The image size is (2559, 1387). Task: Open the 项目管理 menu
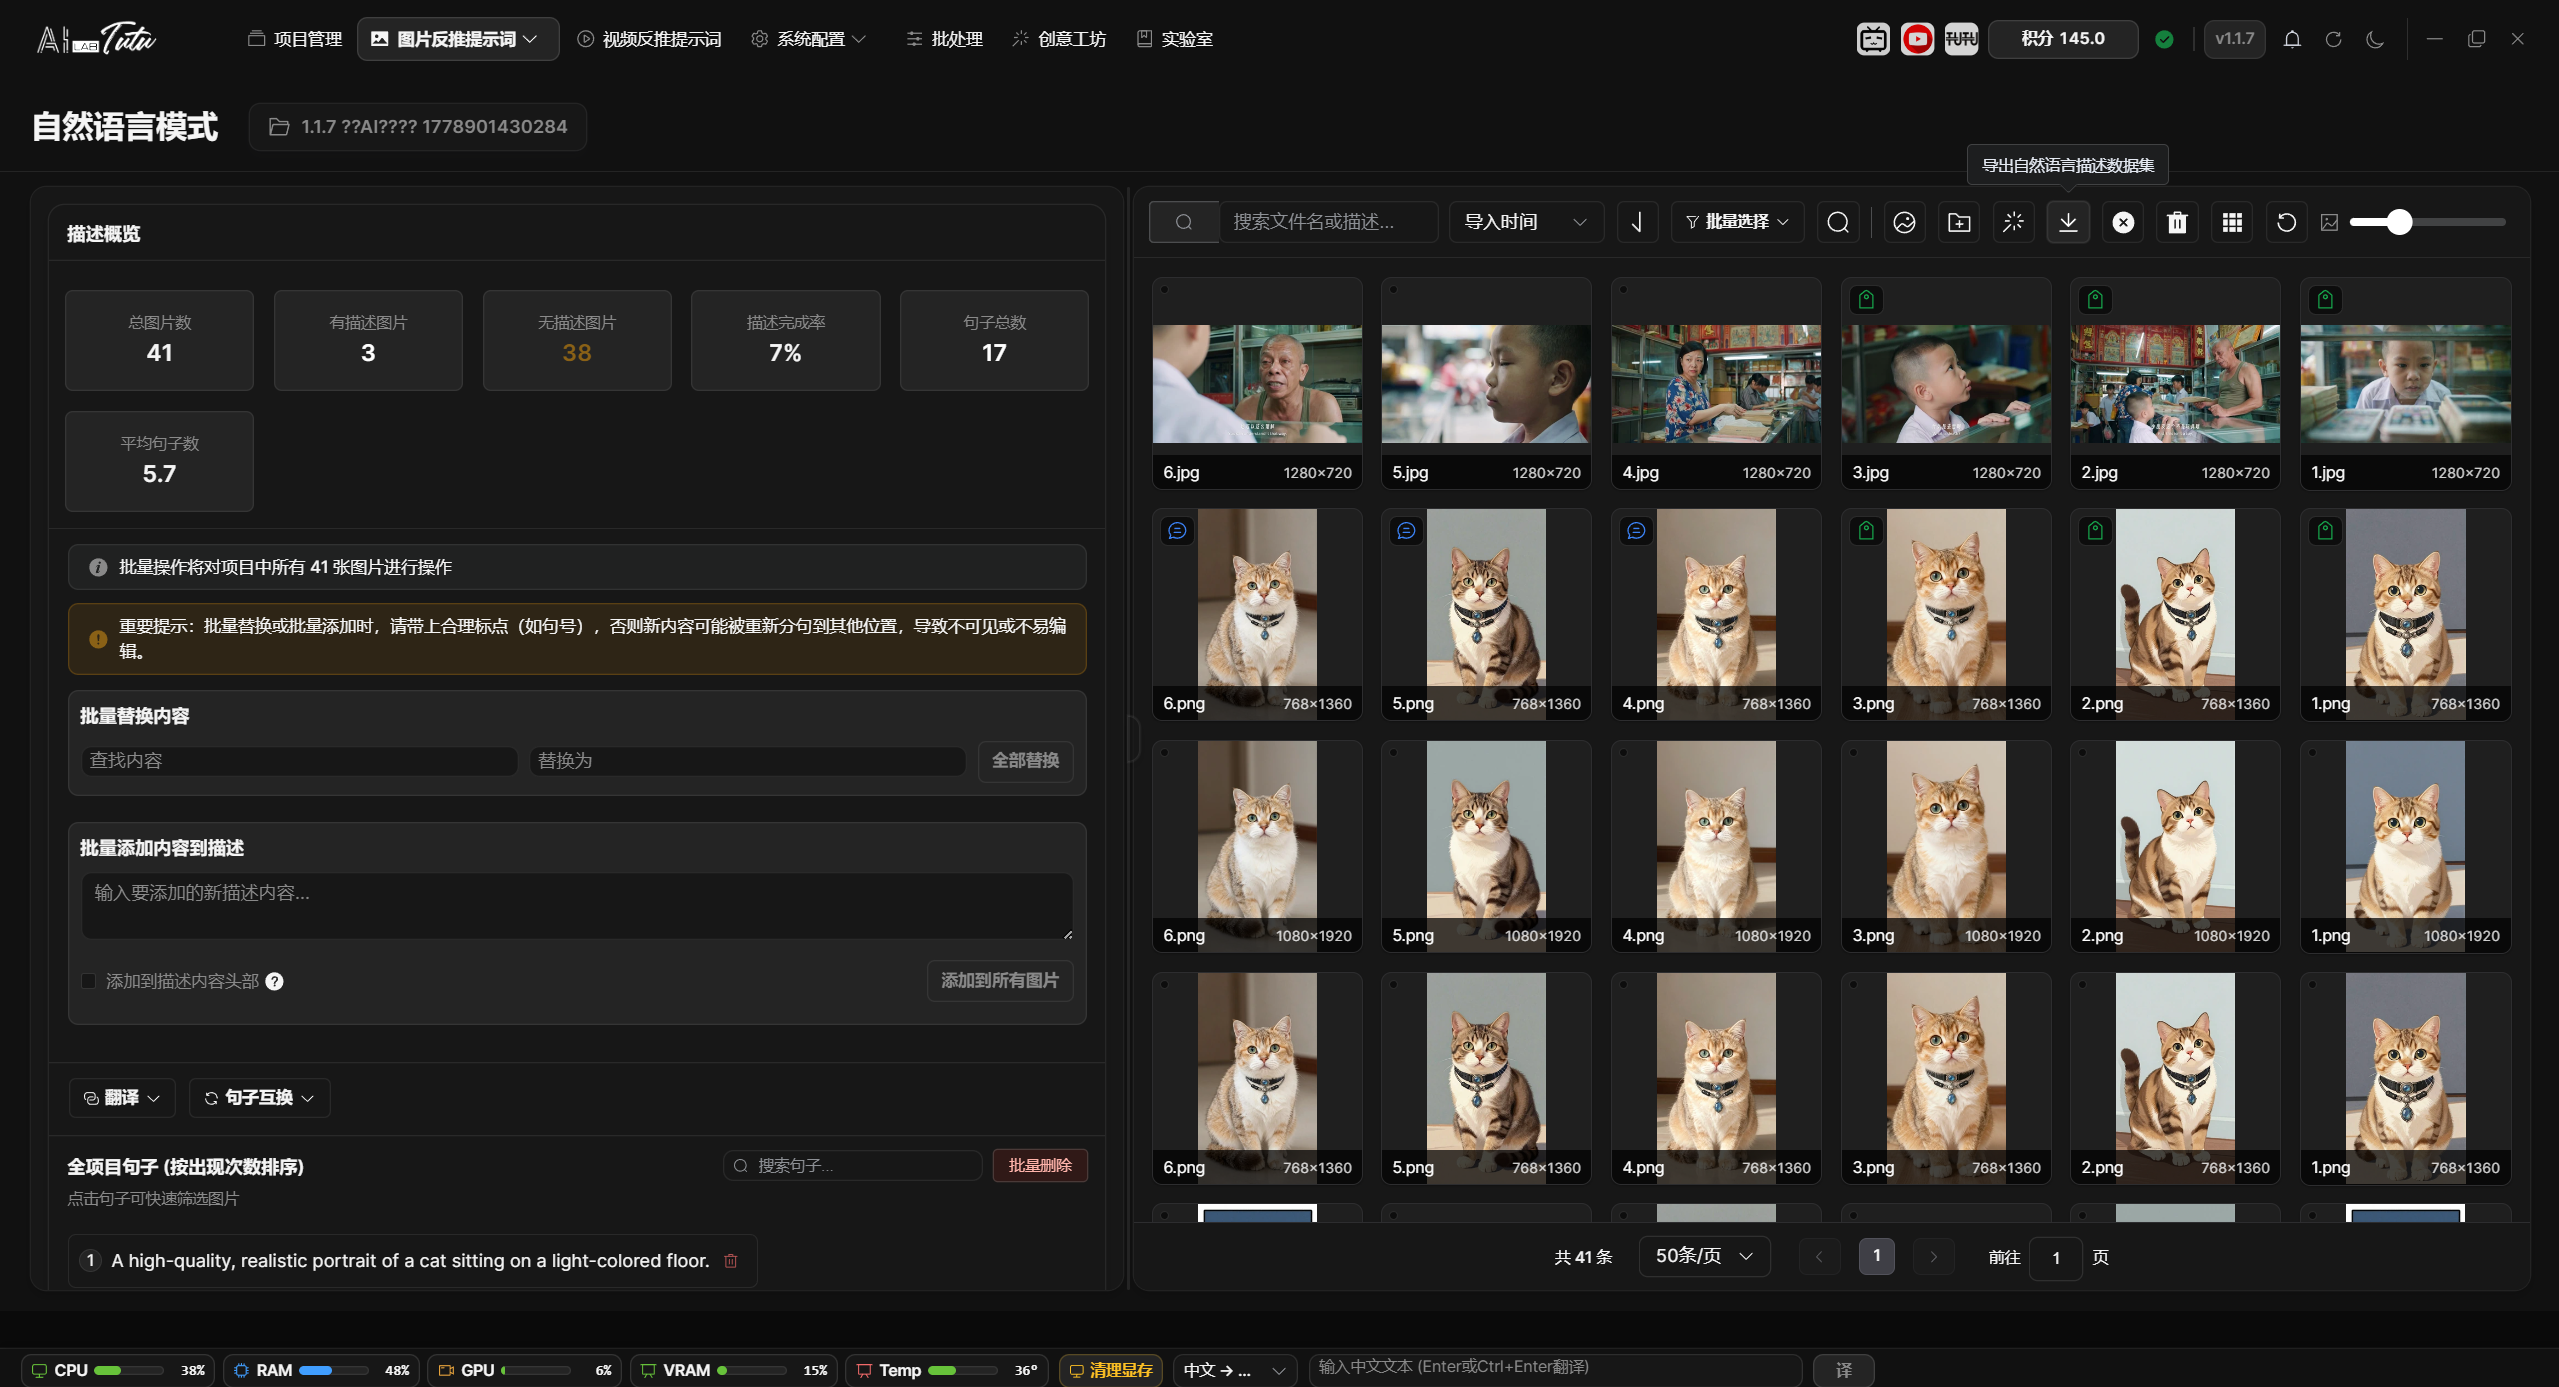pos(296,39)
